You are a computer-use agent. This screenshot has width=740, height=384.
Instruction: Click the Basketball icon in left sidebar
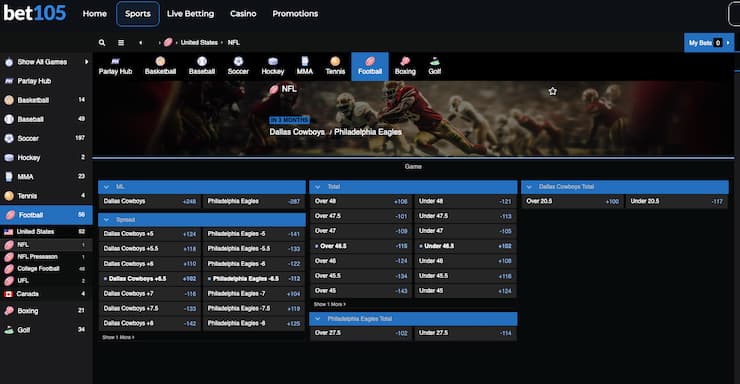(x=9, y=100)
